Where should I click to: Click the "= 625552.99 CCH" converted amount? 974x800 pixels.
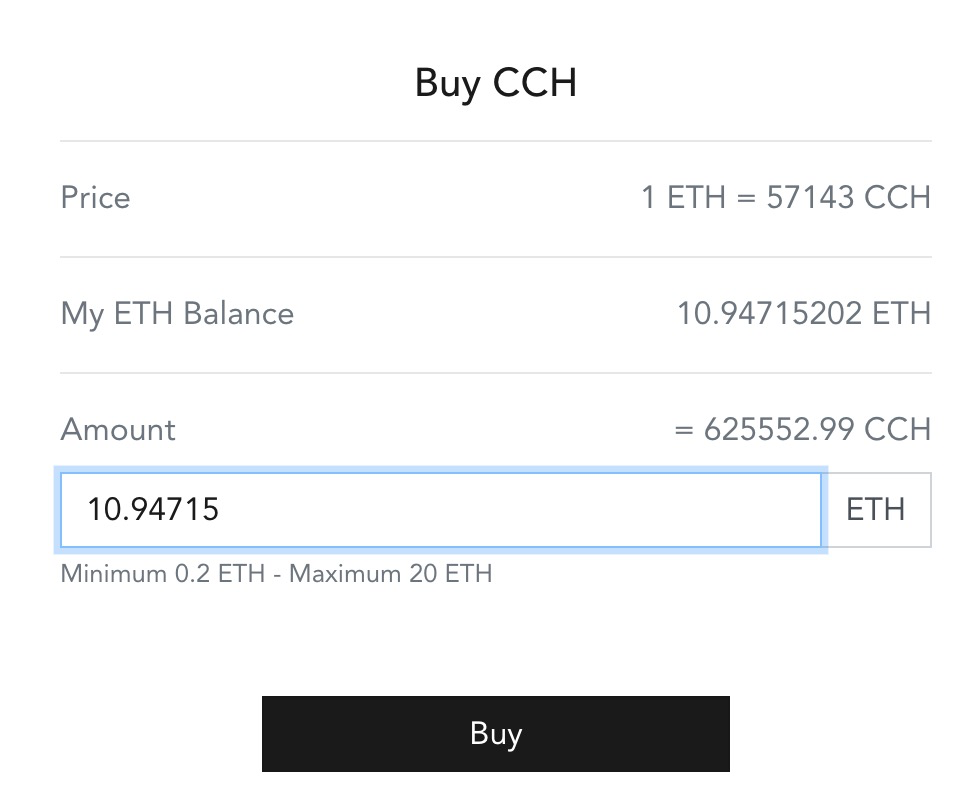coord(803,429)
